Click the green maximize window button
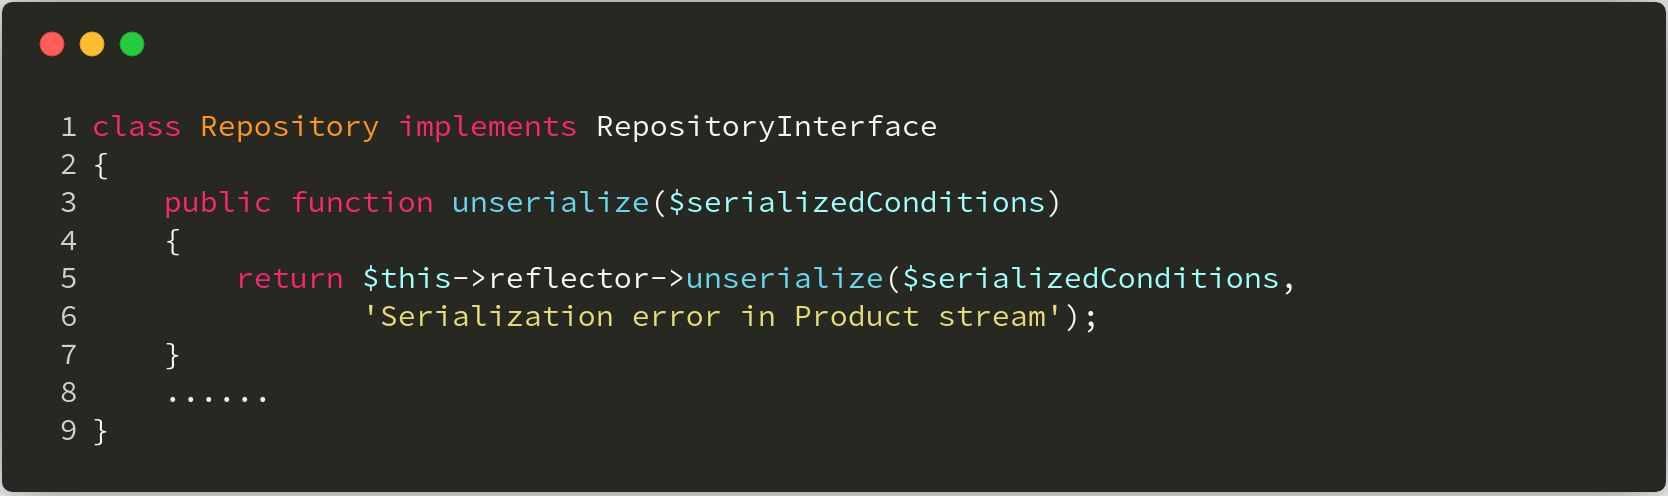The image size is (1668, 496). tap(132, 44)
